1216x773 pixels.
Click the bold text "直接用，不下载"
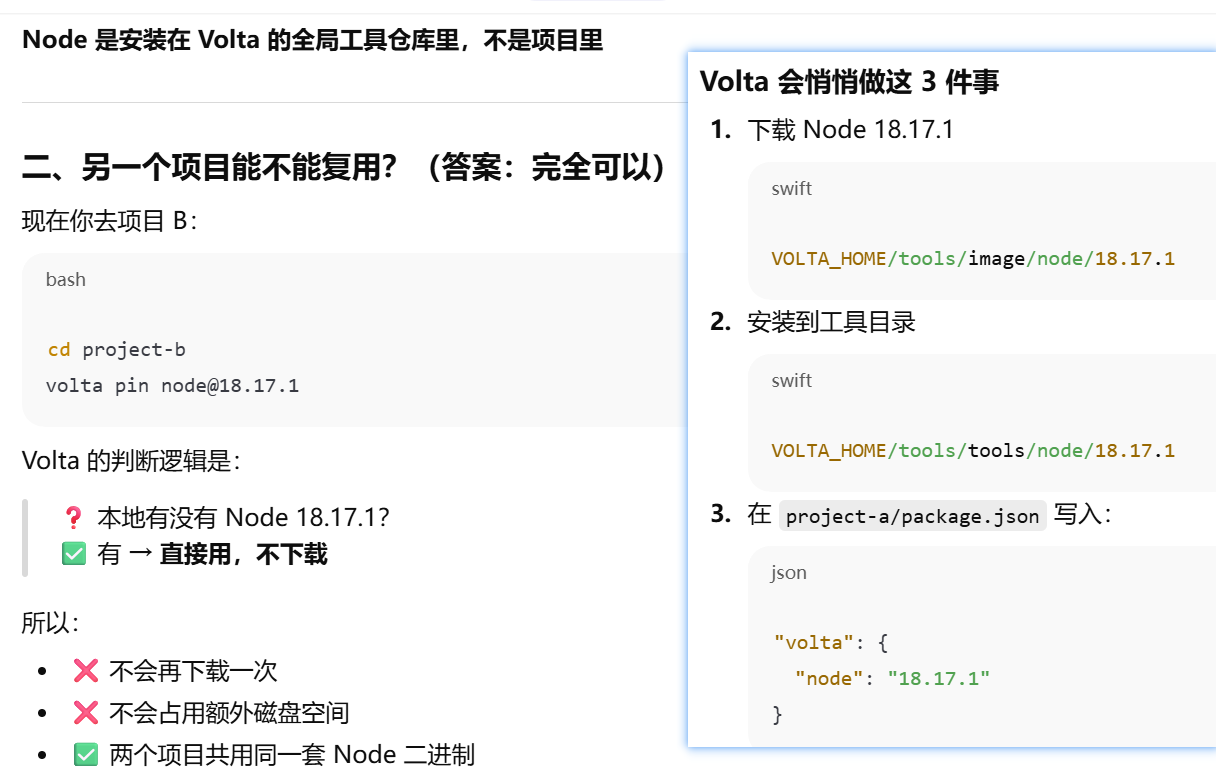244,554
